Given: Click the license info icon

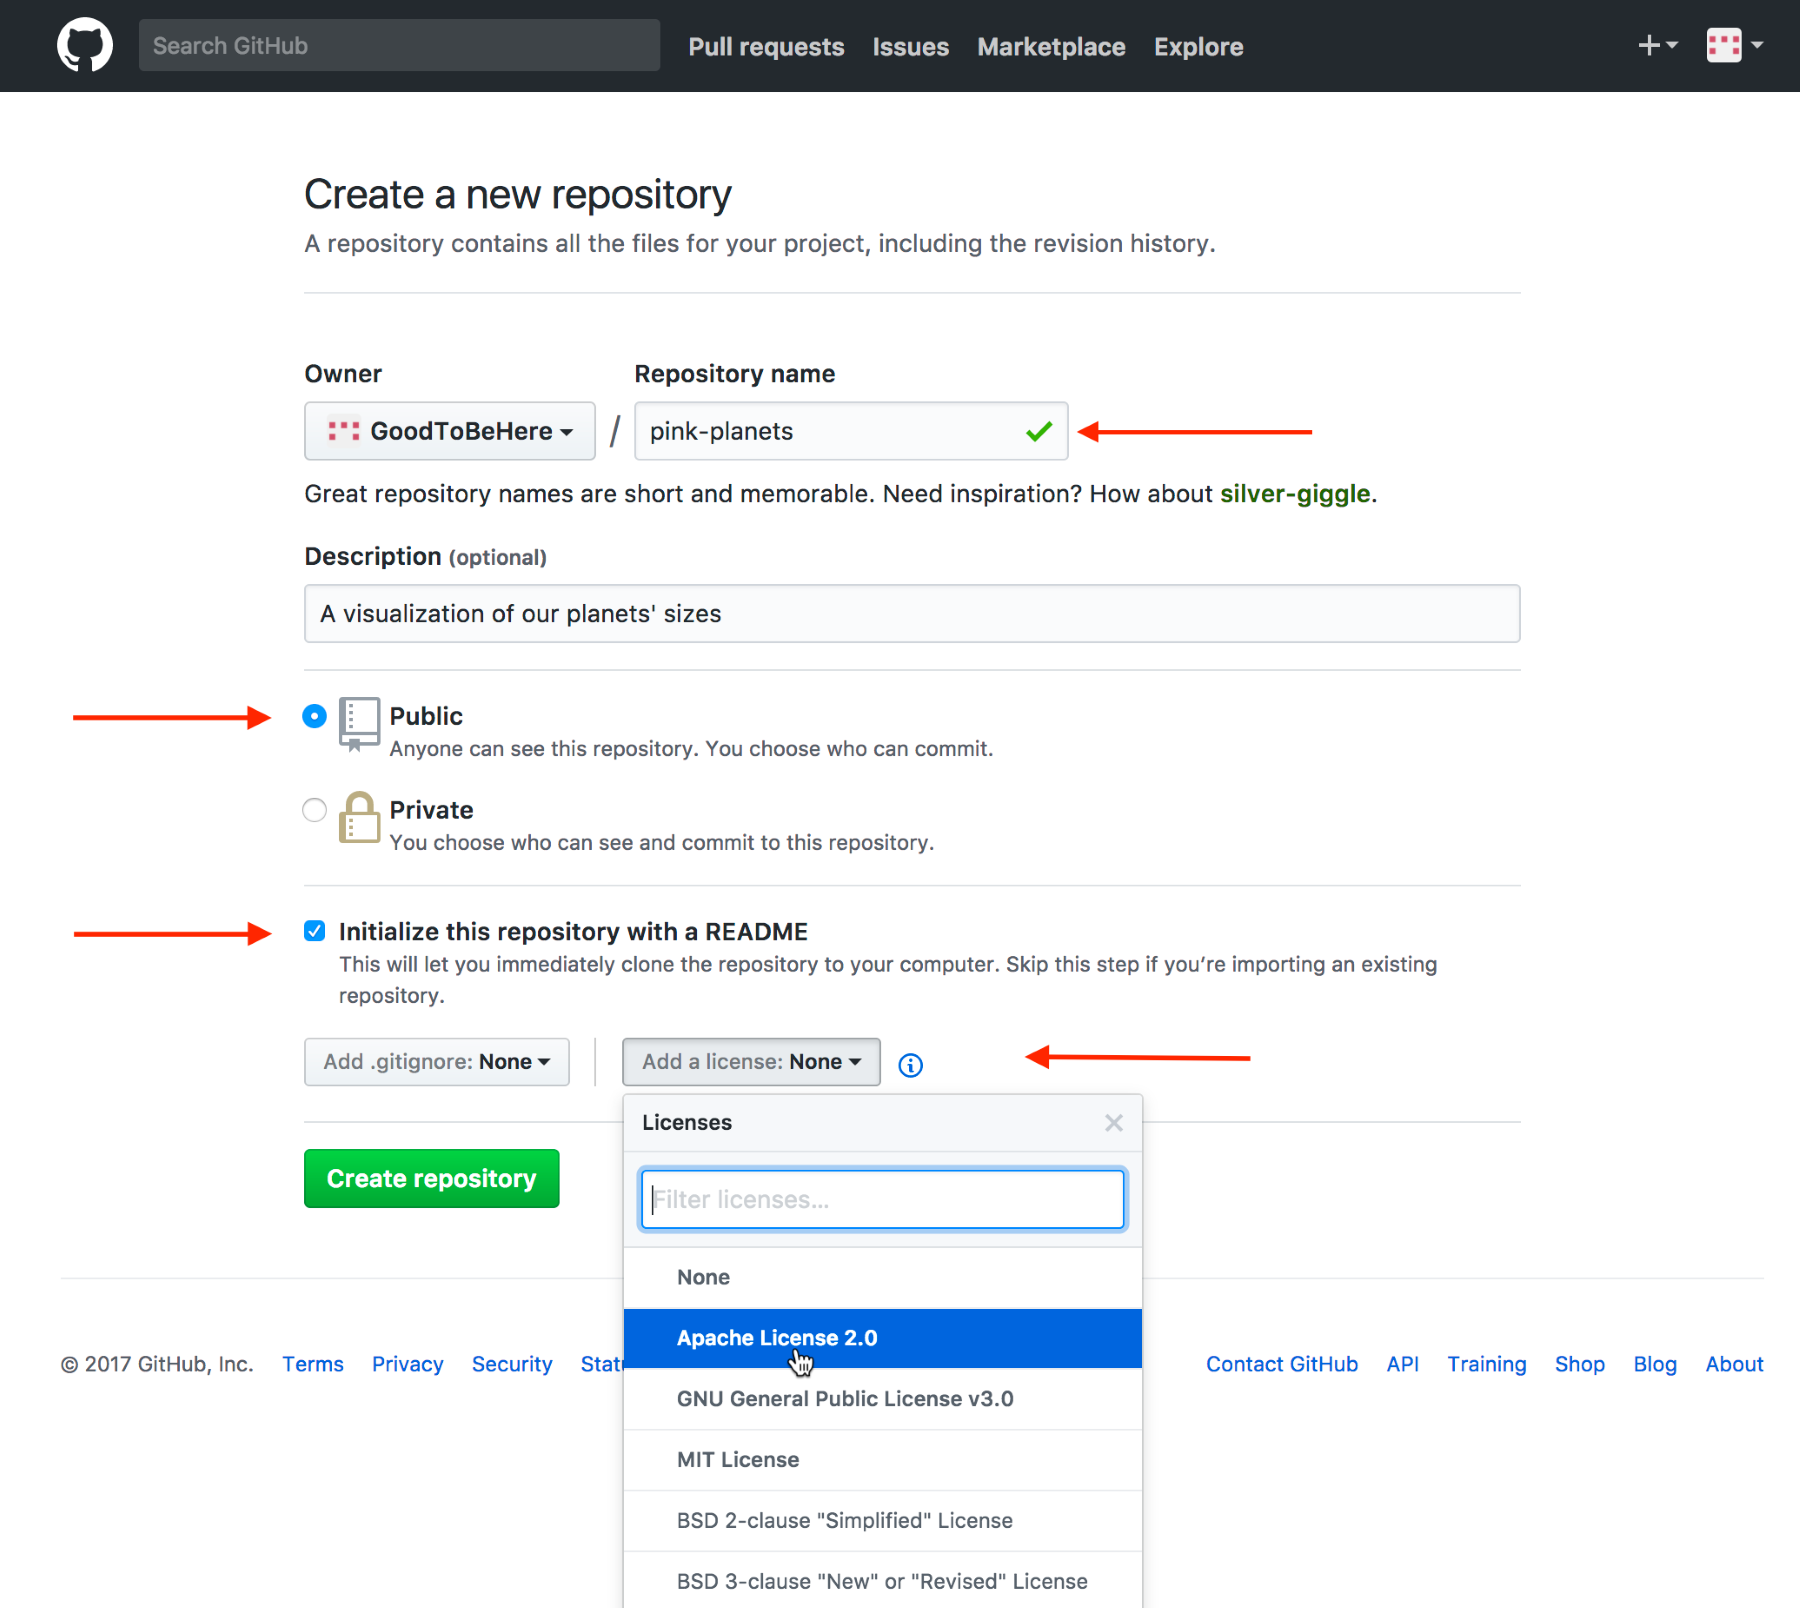Looking at the screenshot, I should (x=910, y=1065).
